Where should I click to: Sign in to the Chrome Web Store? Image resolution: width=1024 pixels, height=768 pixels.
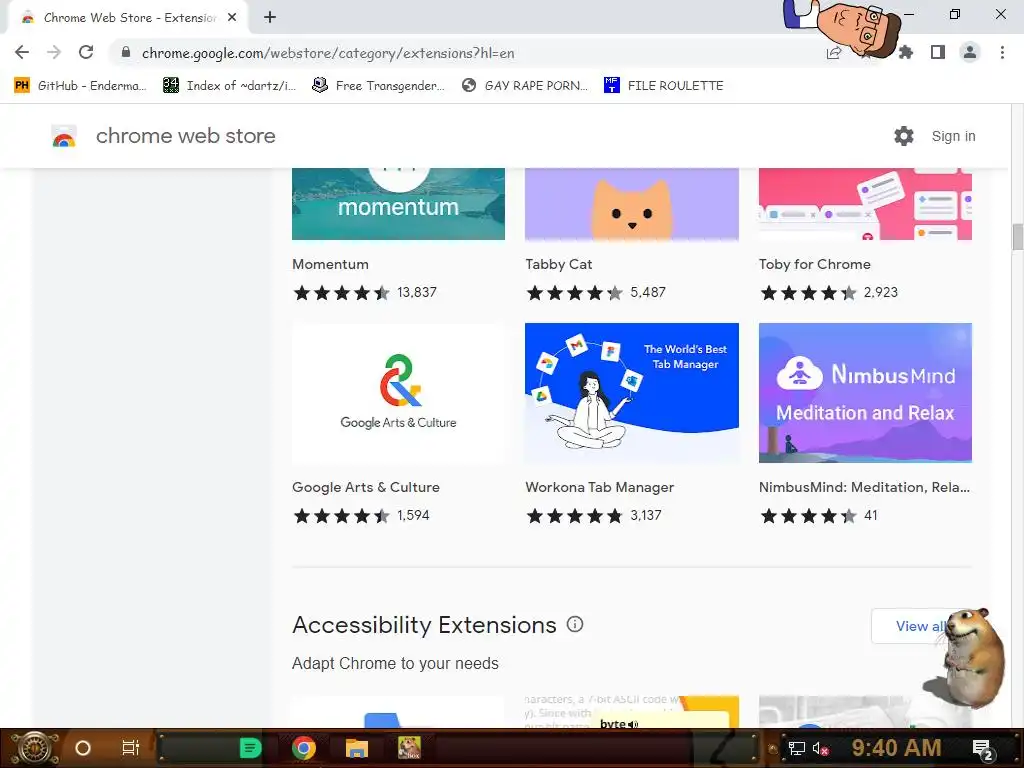[953, 136]
